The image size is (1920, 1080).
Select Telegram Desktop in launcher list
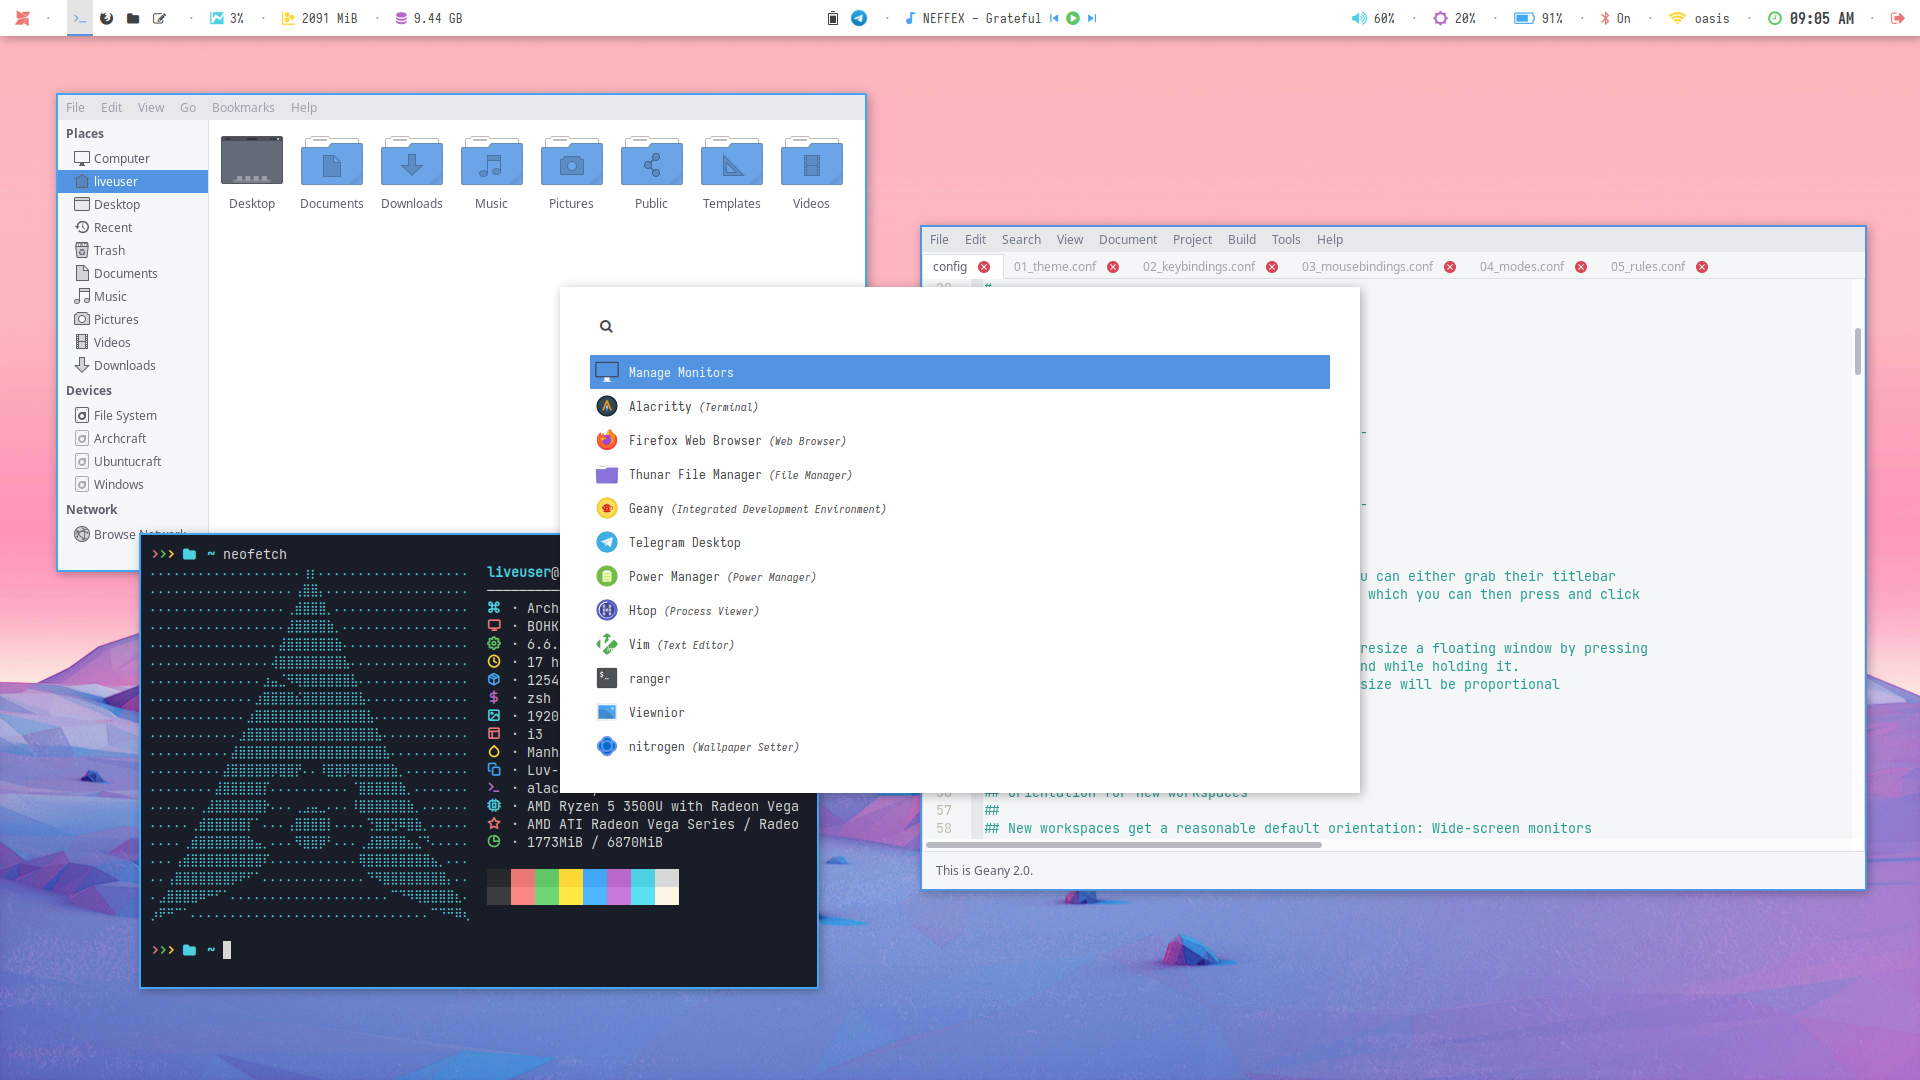[684, 543]
